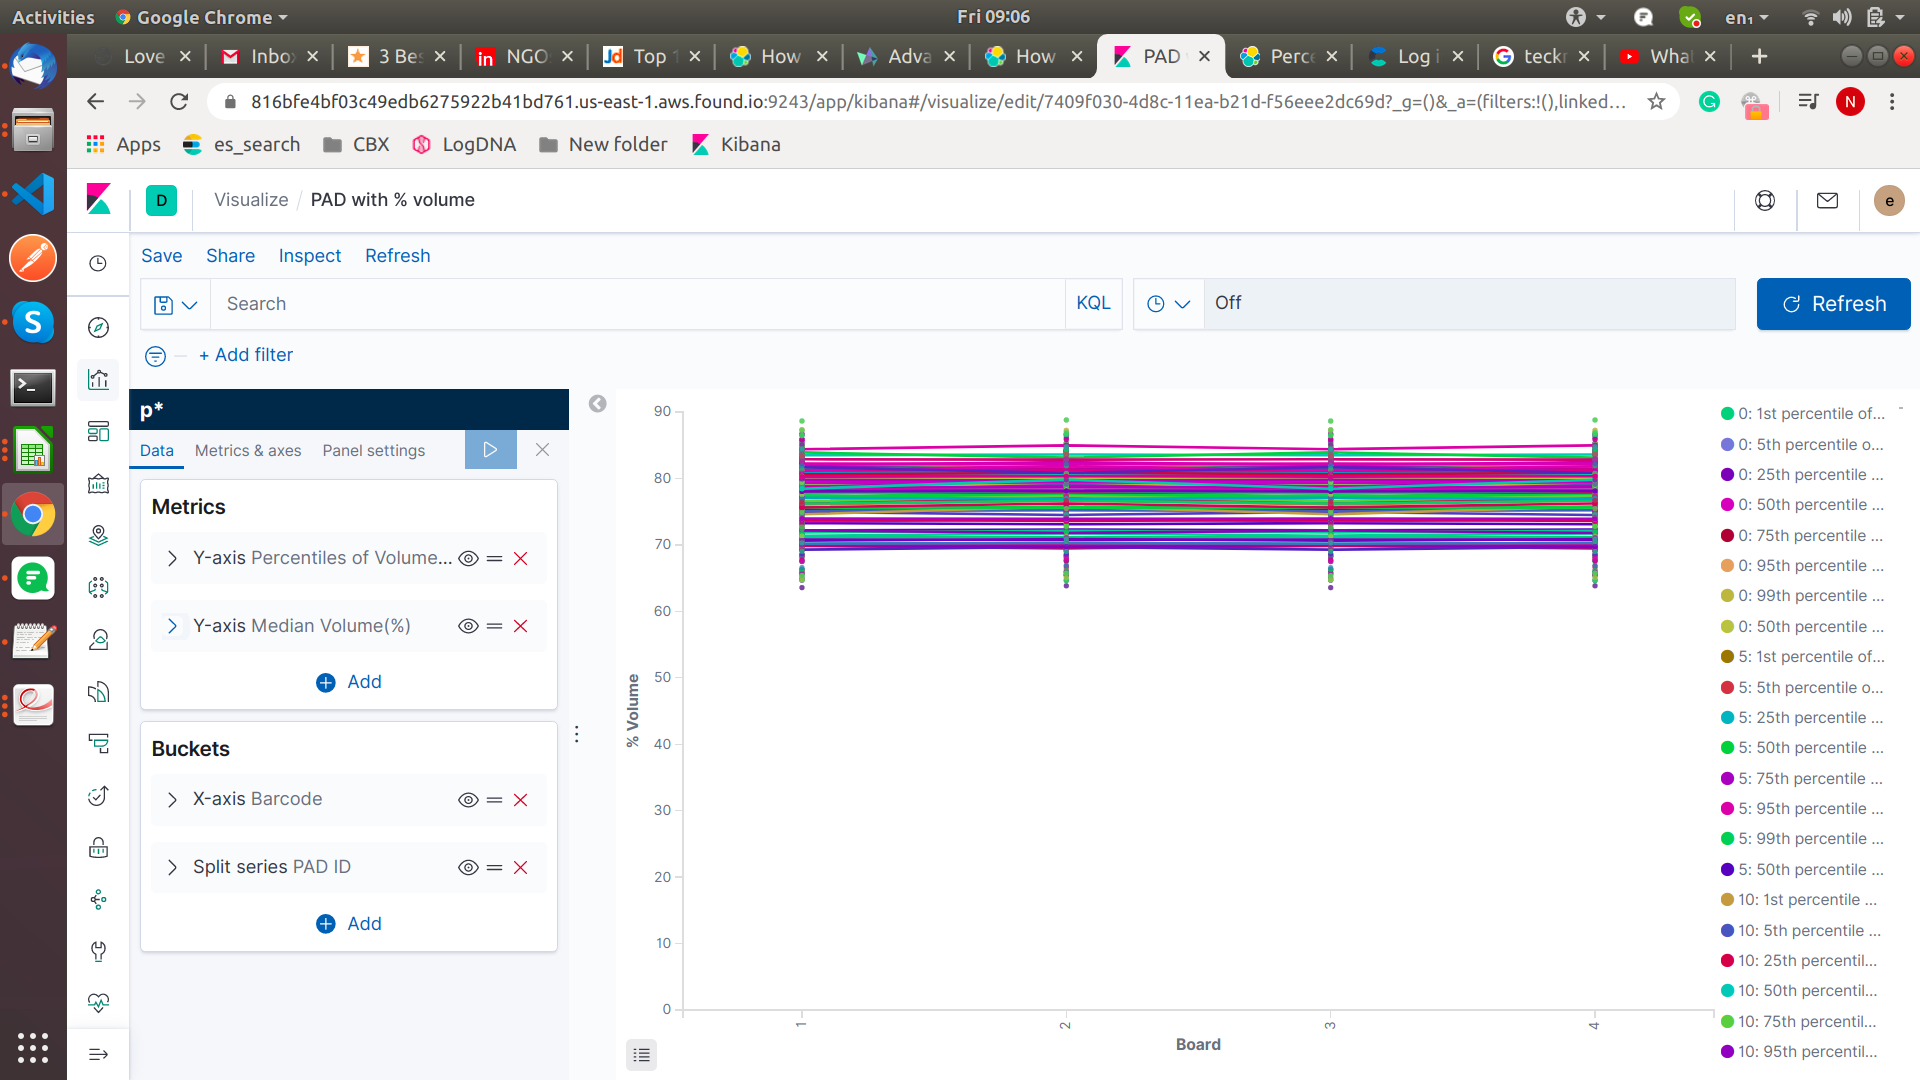Click the blue Refresh button
Image resolution: width=1920 pixels, height=1080 pixels.
(x=1833, y=304)
